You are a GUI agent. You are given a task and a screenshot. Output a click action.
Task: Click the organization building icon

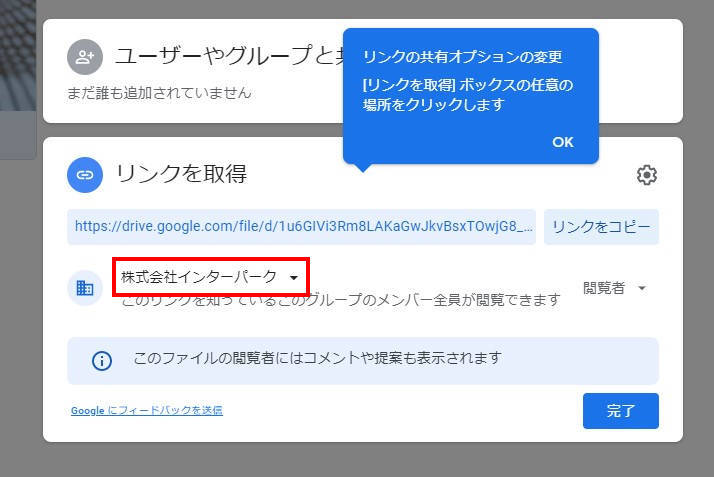[x=85, y=288]
